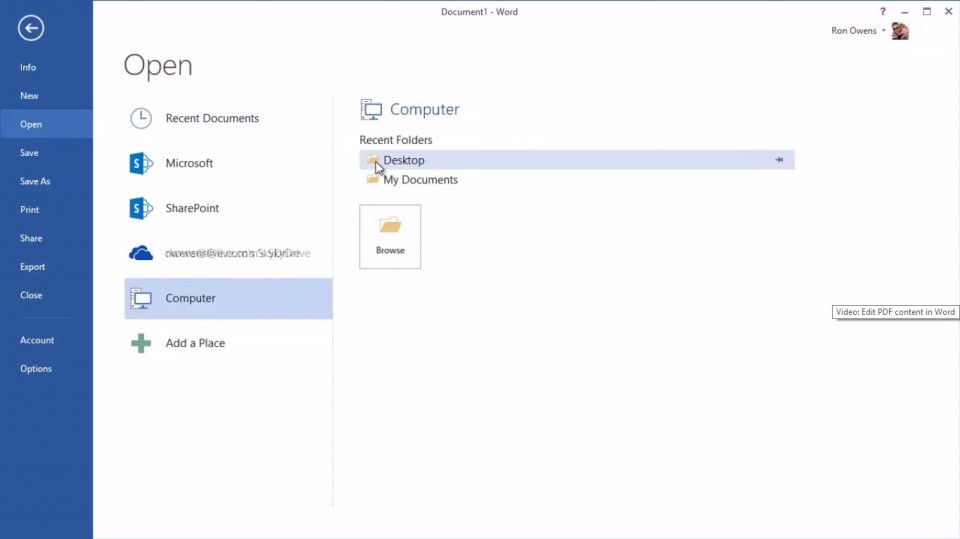Select the Recent Documents clock icon

pyautogui.click(x=141, y=118)
